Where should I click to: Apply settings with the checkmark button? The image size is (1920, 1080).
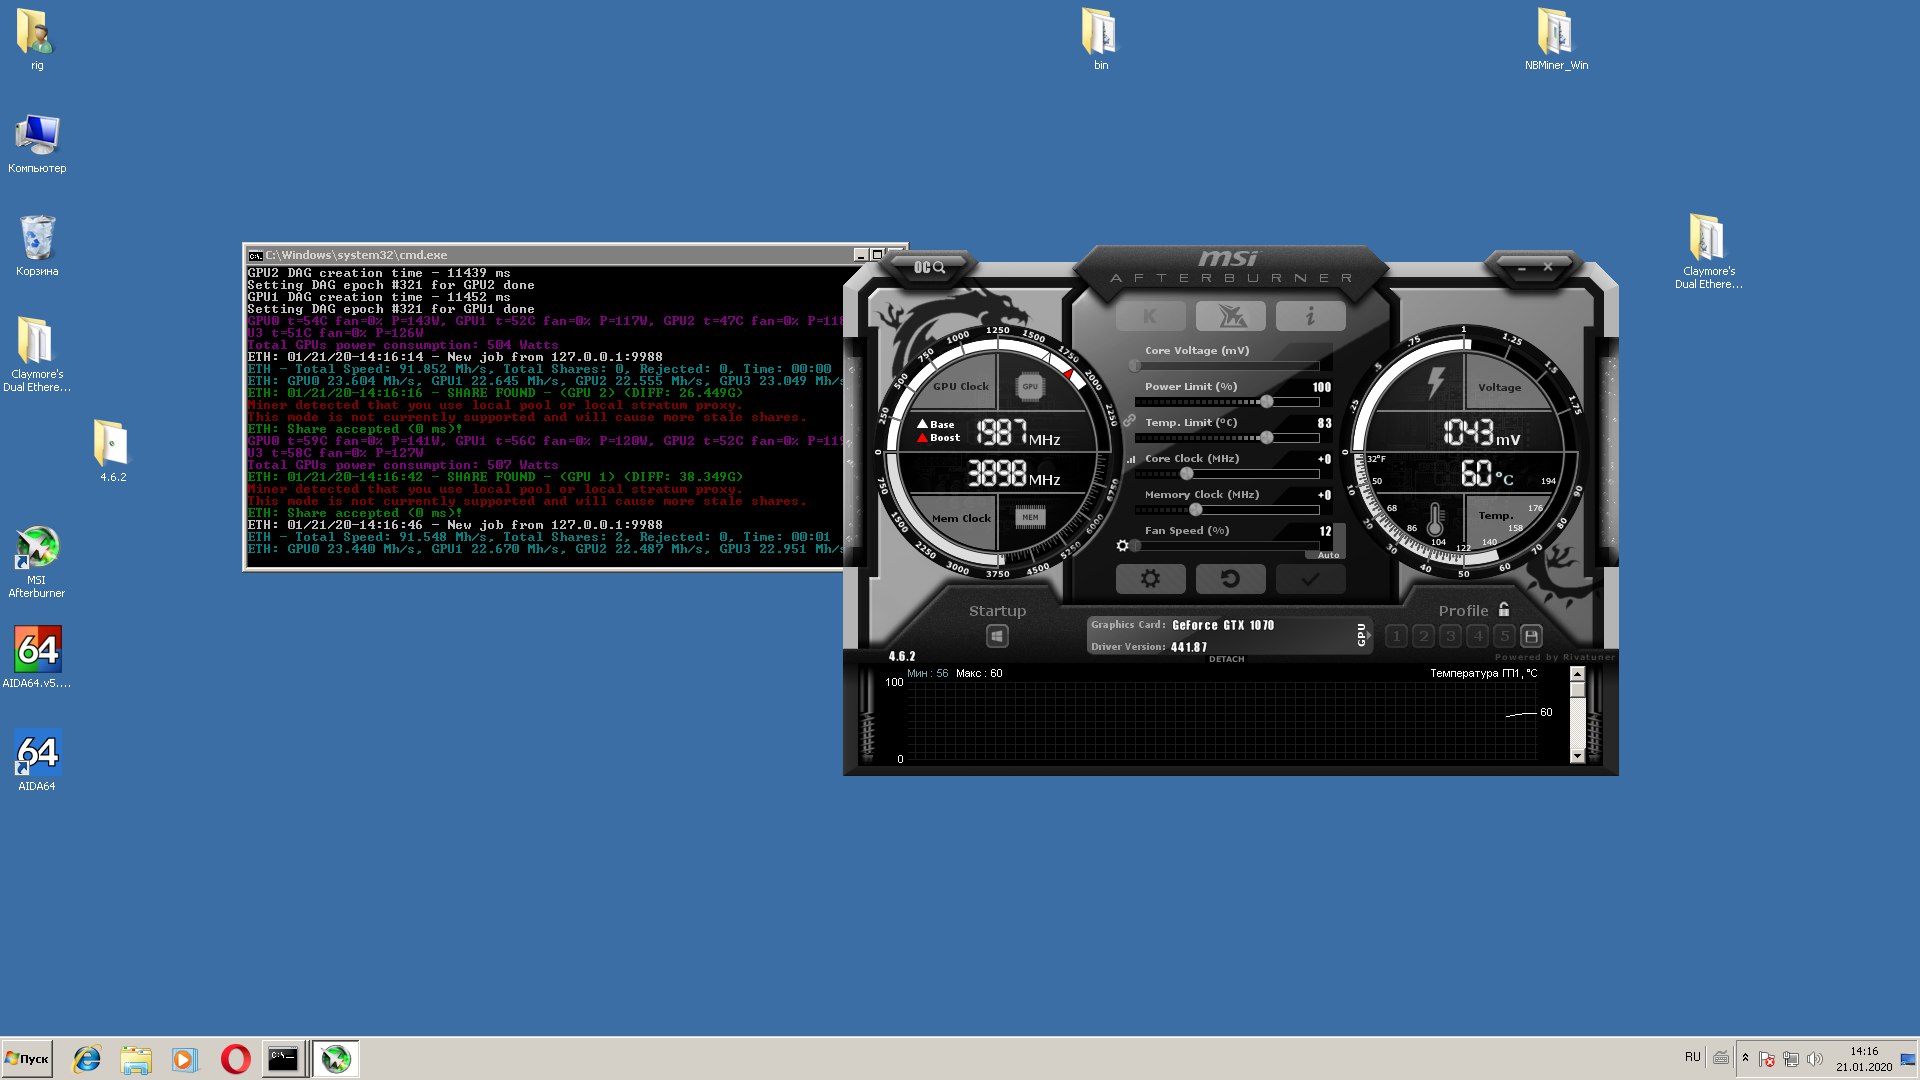click(1310, 578)
